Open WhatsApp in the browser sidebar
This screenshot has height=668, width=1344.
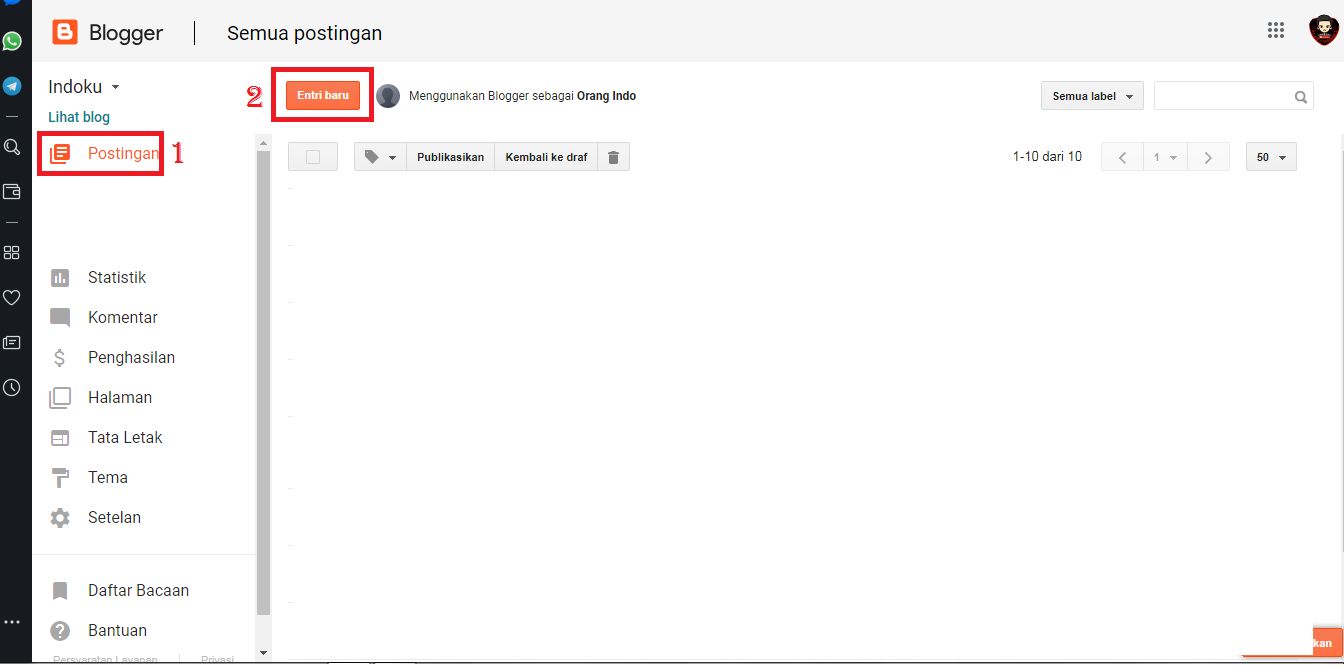click(x=12, y=41)
